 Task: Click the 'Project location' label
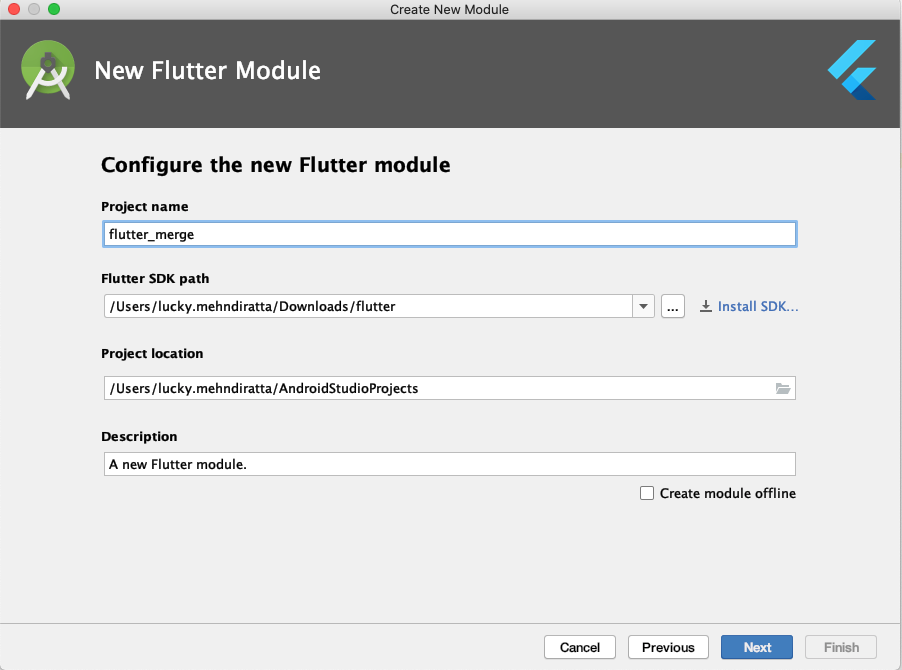(152, 353)
